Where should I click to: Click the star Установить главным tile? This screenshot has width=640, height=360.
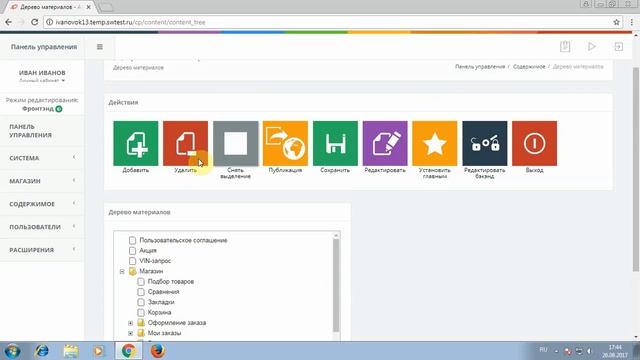pos(435,143)
